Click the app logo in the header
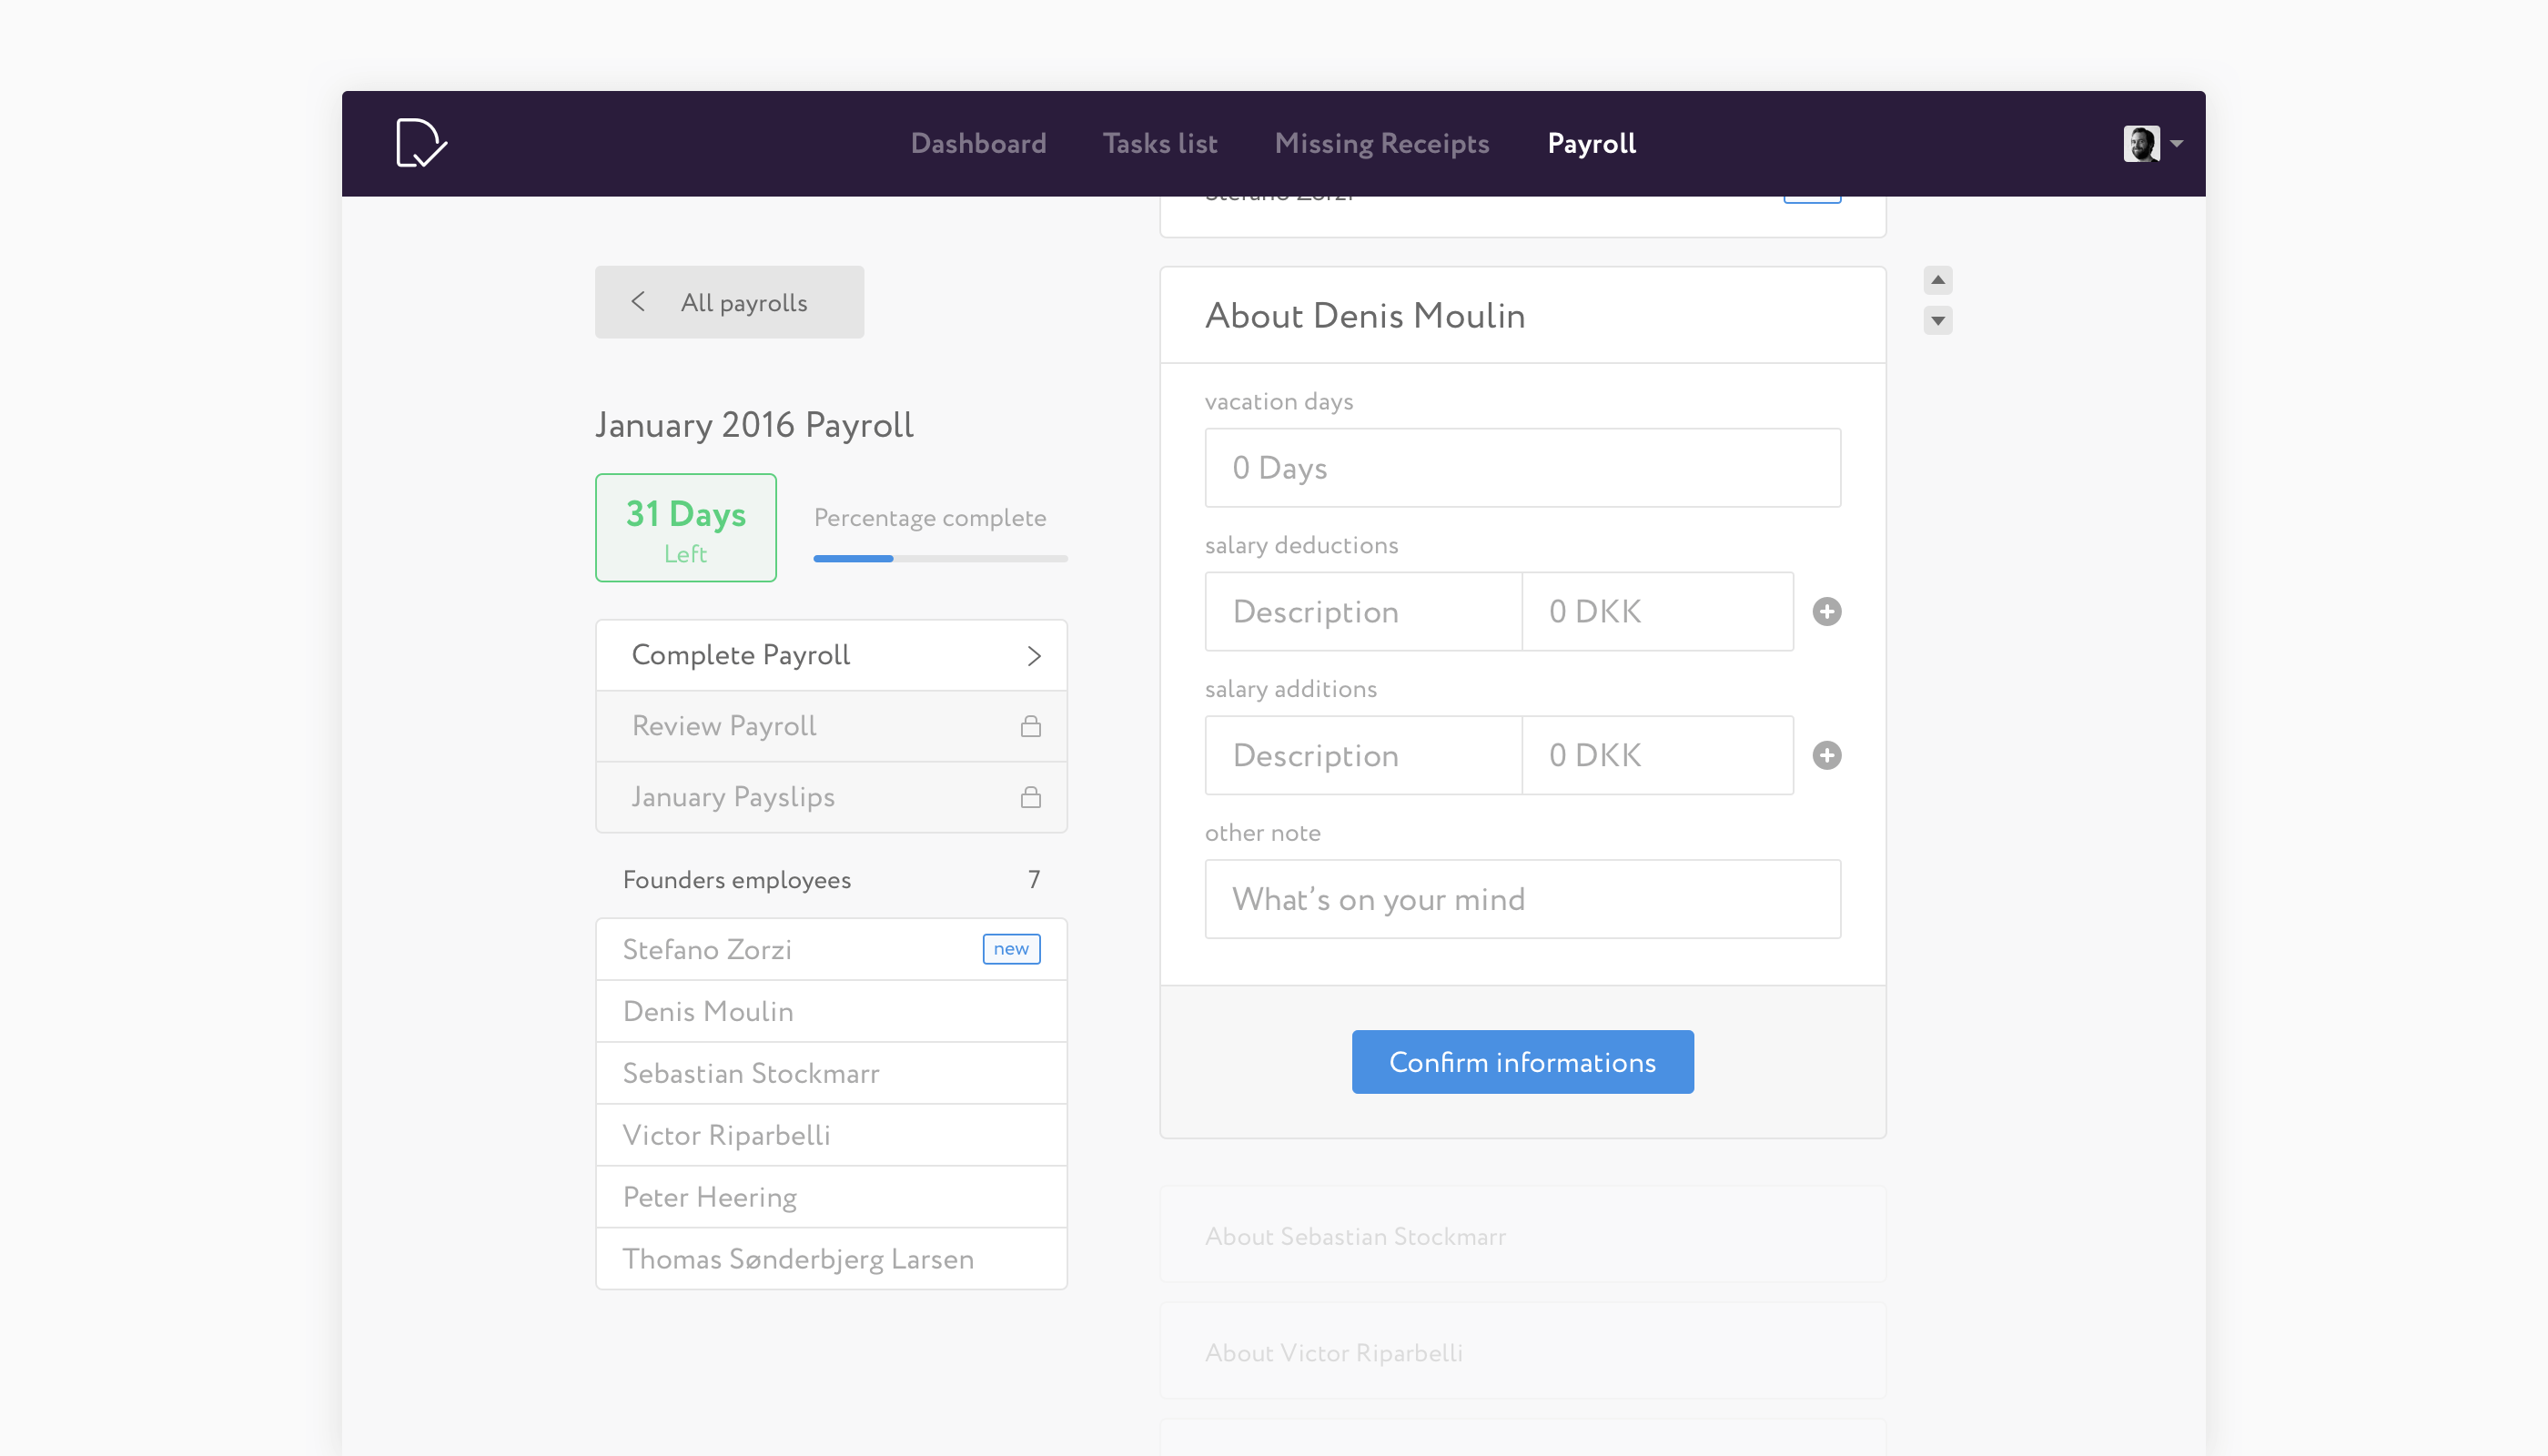Viewport: 2548px width, 1456px height. coord(421,143)
